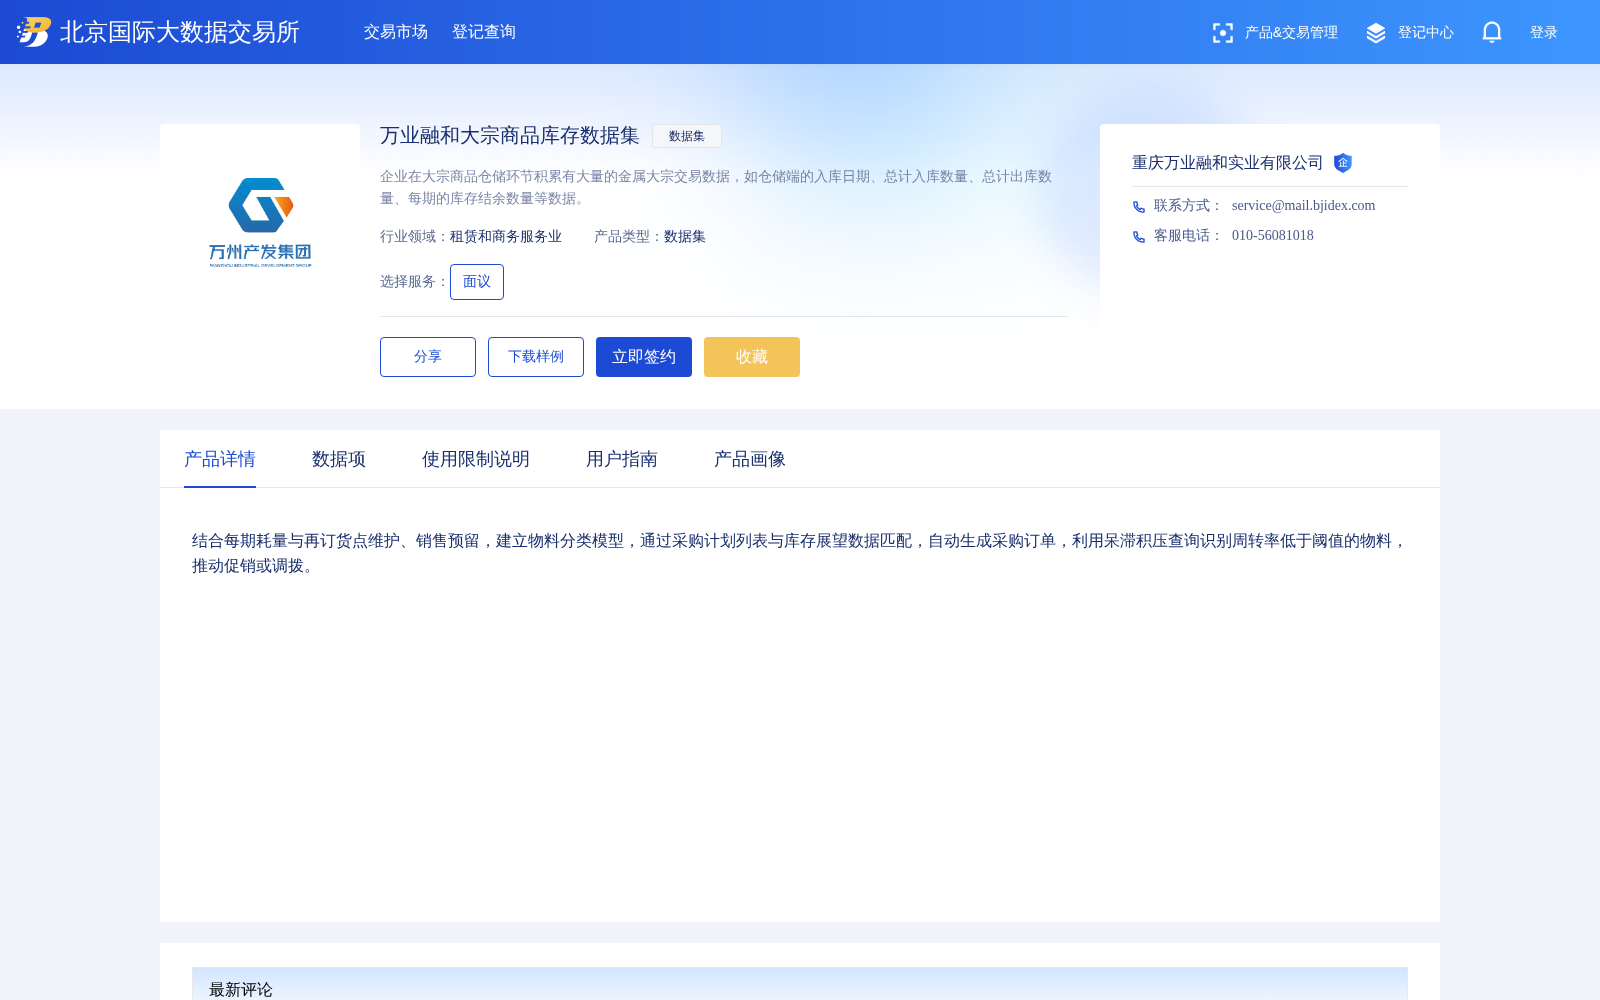Switch to the 产品画像 tab
This screenshot has width=1600, height=1000.
point(750,459)
